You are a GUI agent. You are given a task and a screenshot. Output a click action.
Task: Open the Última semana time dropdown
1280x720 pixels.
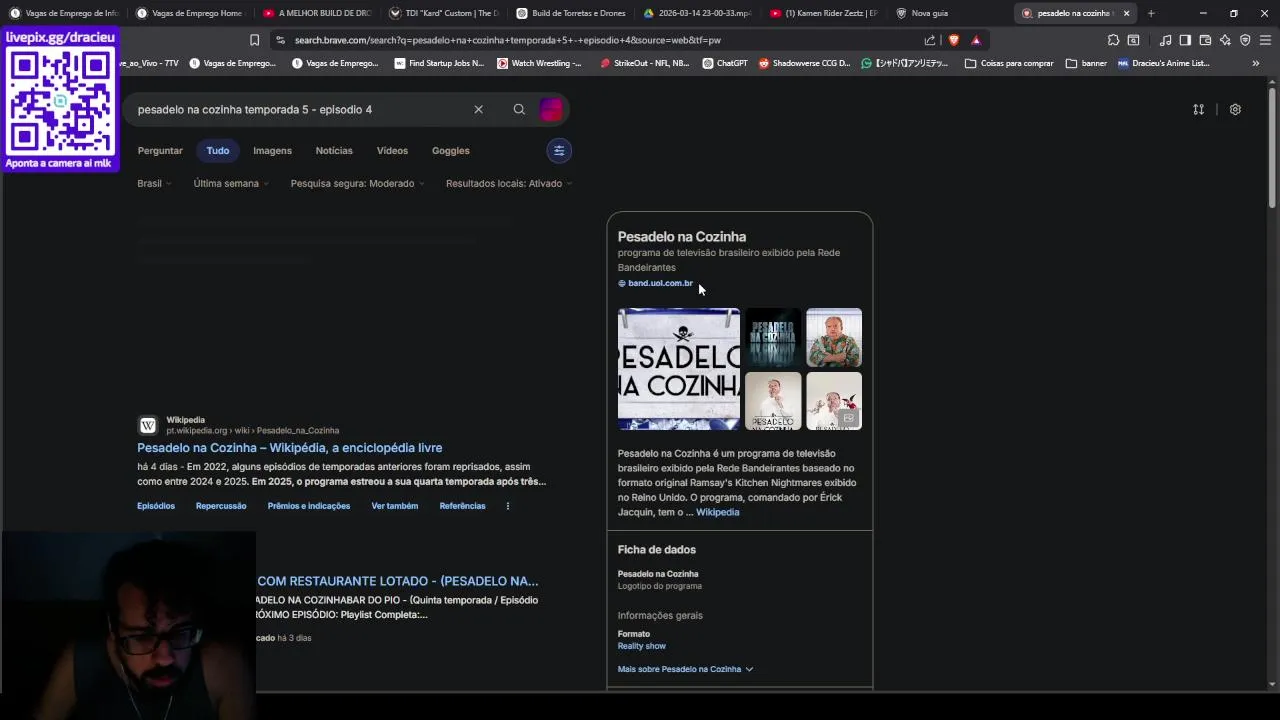tap(232, 183)
